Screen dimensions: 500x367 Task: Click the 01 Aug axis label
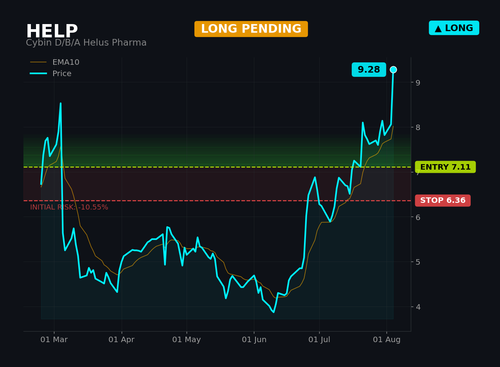pyautogui.click(x=386, y=340)
